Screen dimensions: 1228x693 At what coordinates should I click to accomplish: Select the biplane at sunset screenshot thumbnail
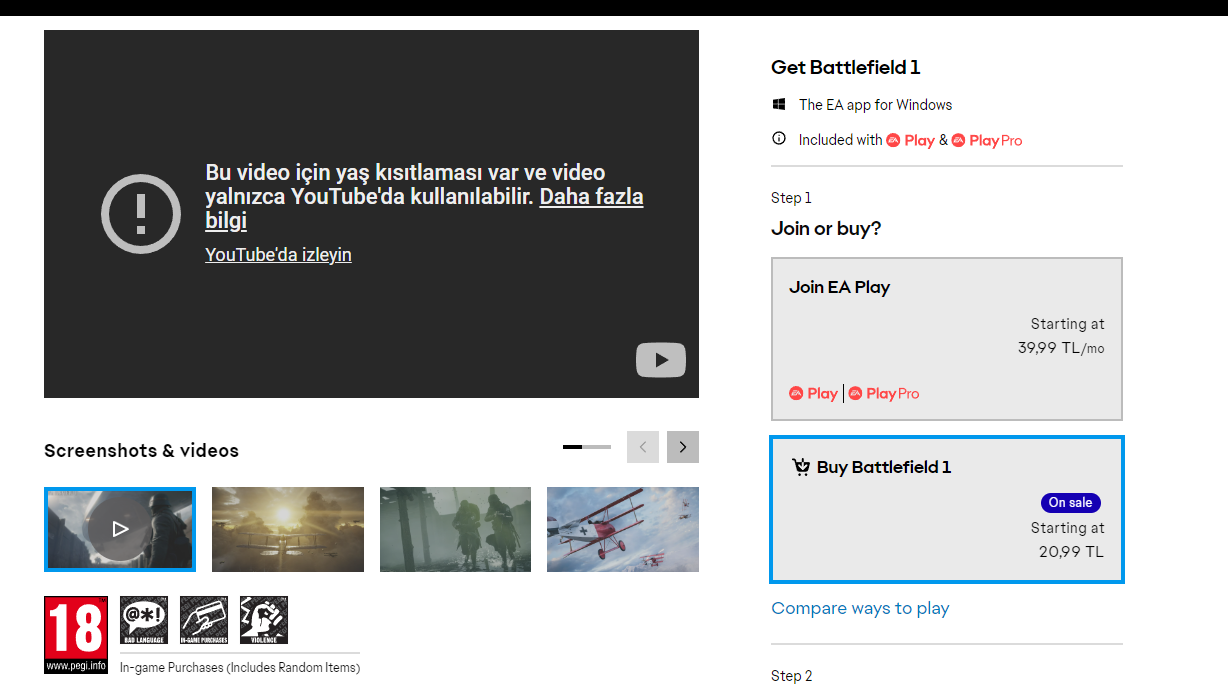(x=288, y=529)
